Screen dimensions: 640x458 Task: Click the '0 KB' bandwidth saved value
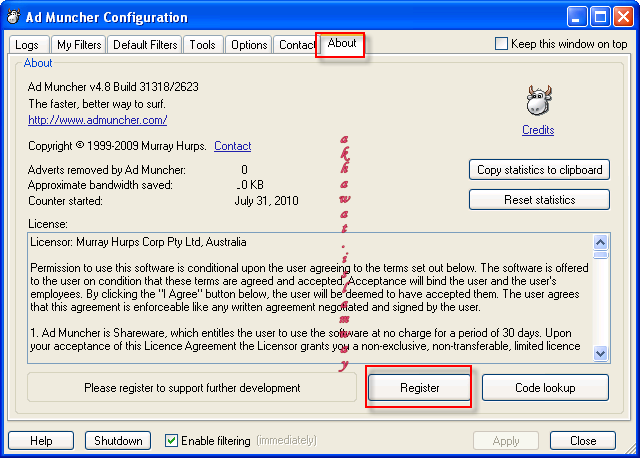point(251,185)
